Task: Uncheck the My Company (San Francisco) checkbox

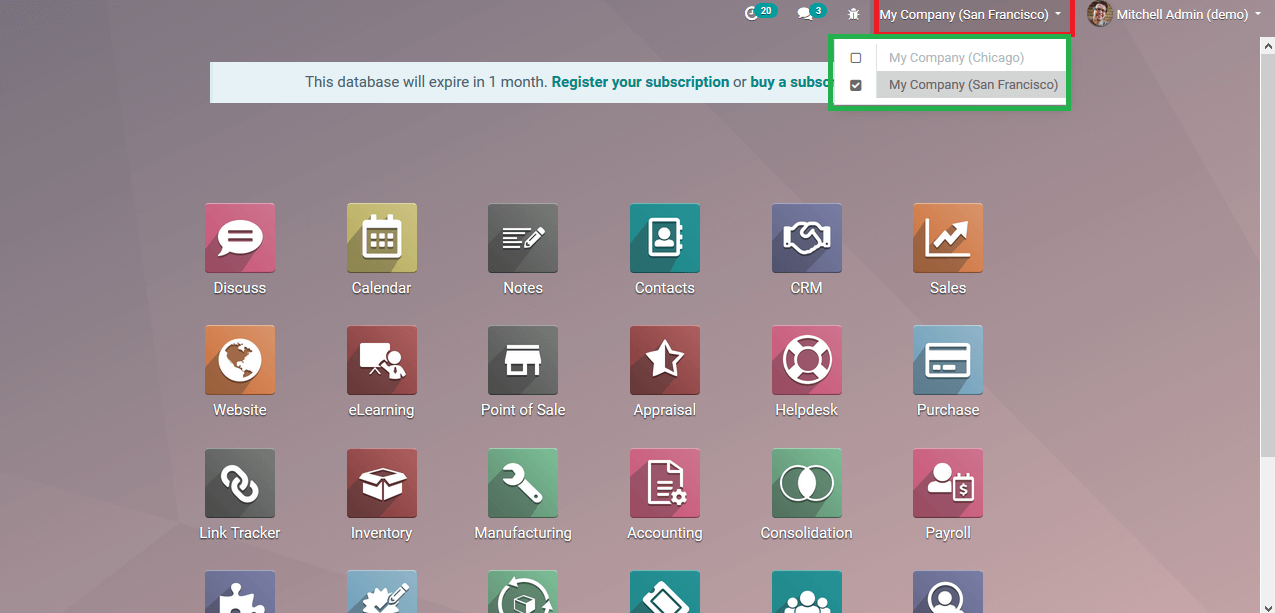Action: [x=856, y=85]
